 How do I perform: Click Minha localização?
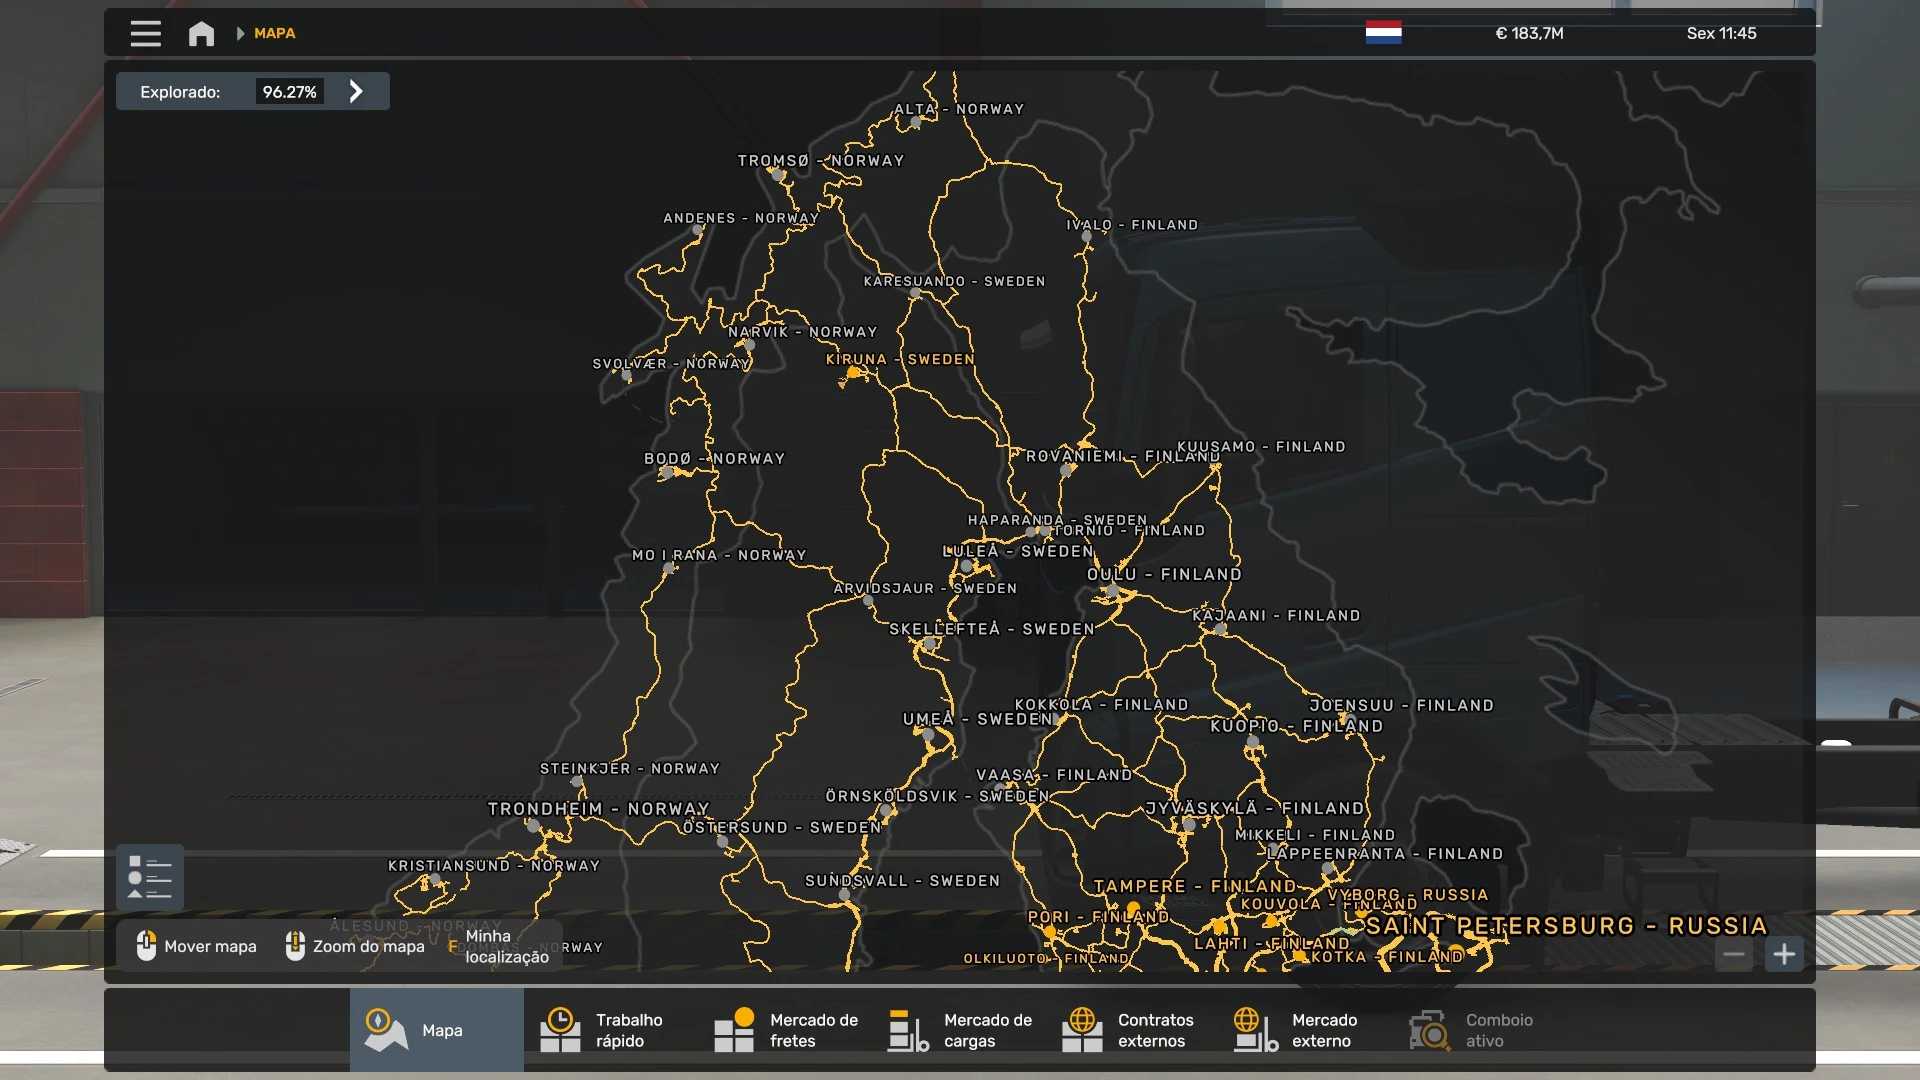point(505,946)
